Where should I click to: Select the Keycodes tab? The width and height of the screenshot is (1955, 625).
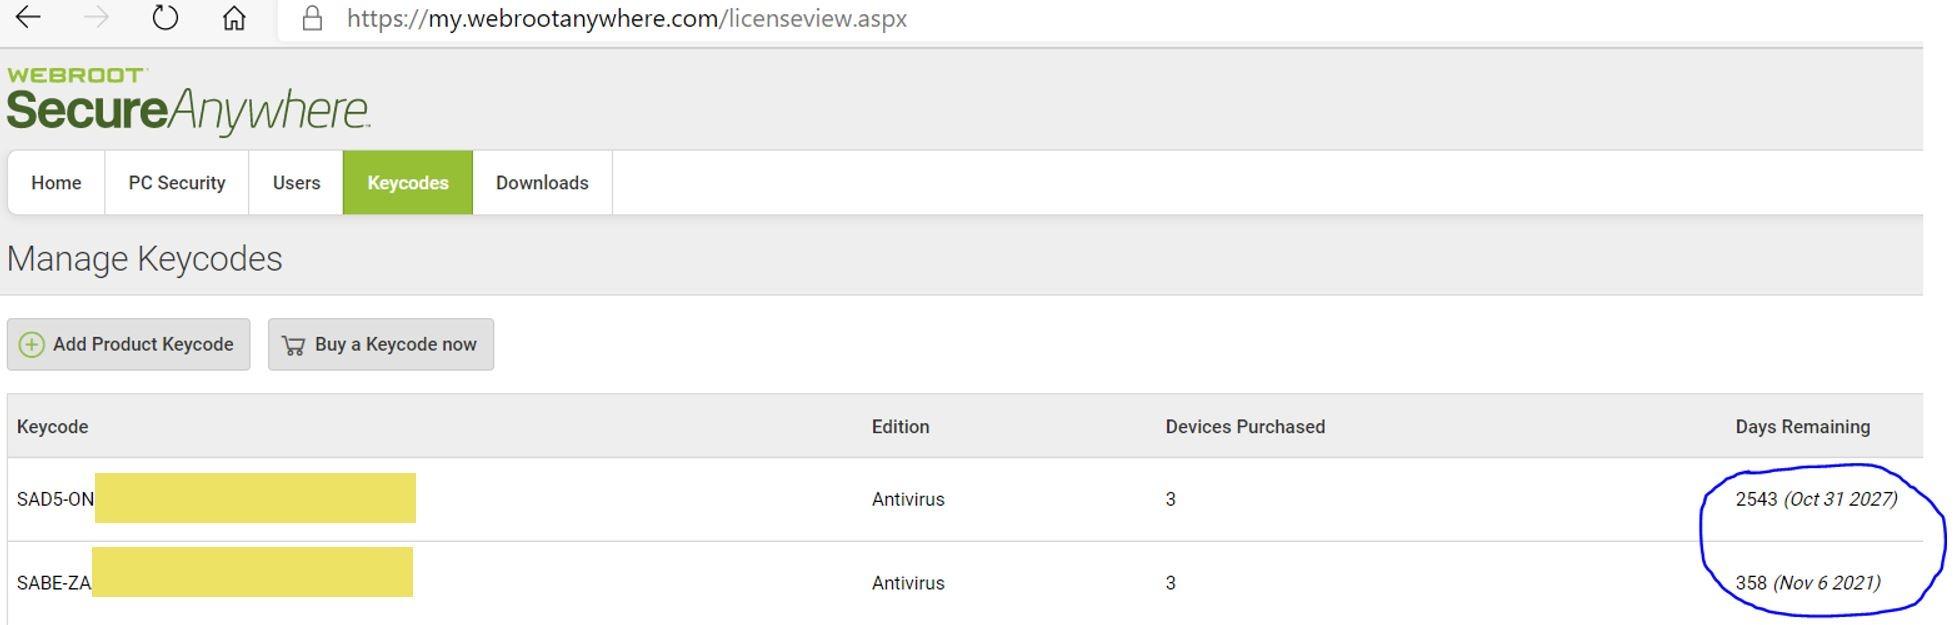408,183
